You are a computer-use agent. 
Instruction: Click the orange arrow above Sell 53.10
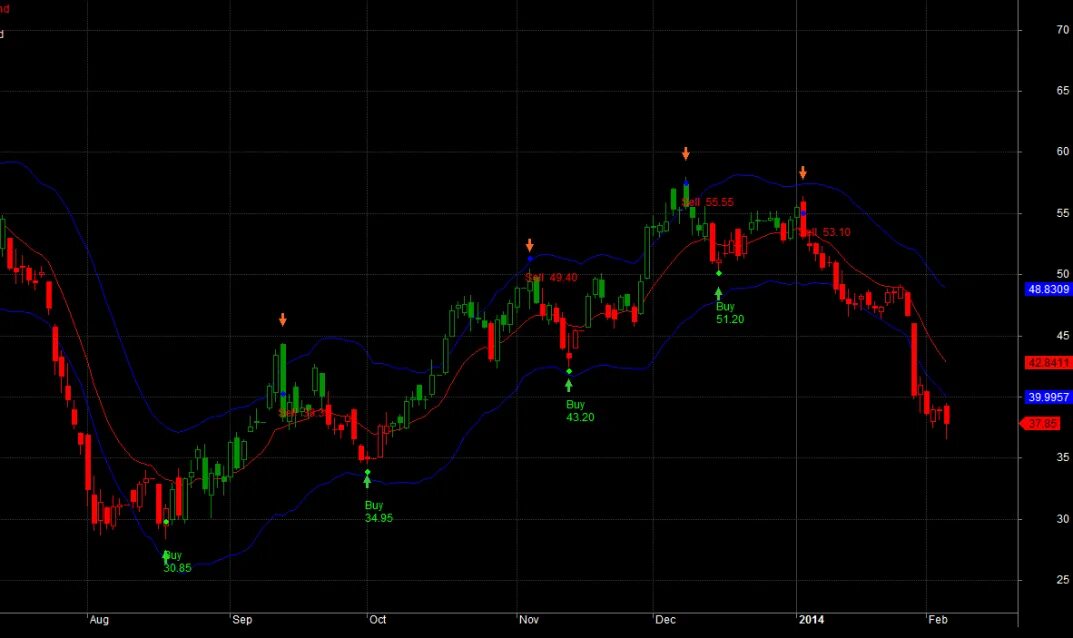tap(802, 172)
